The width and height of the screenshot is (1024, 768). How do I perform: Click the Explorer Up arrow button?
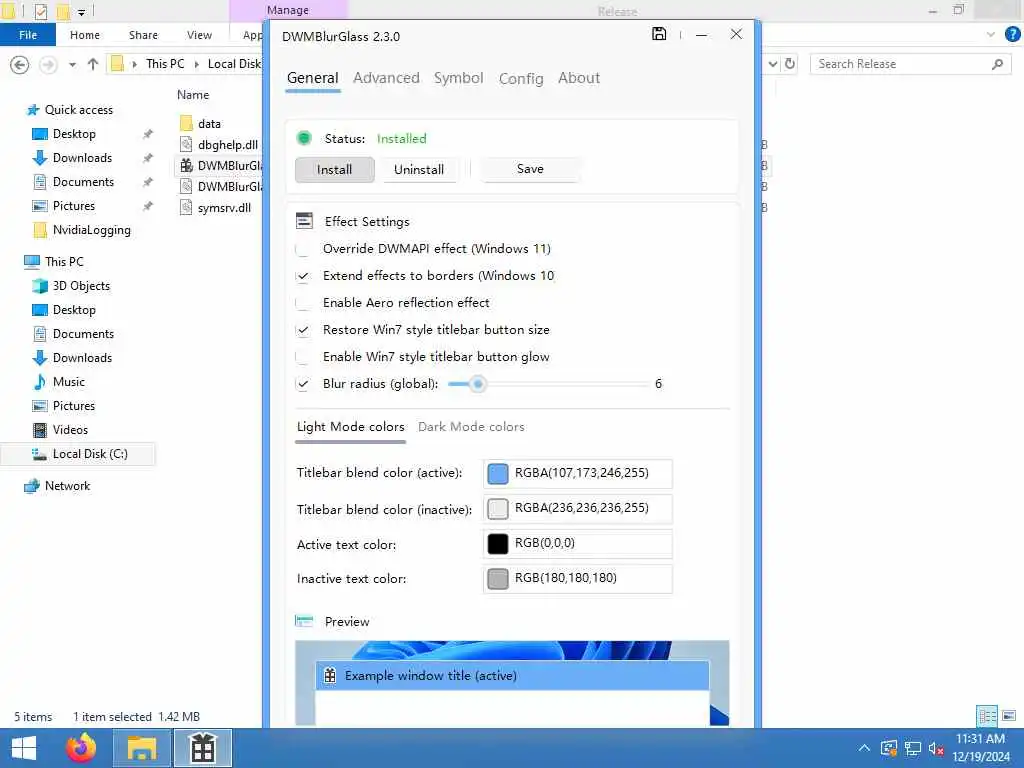(x=93, y=64)
